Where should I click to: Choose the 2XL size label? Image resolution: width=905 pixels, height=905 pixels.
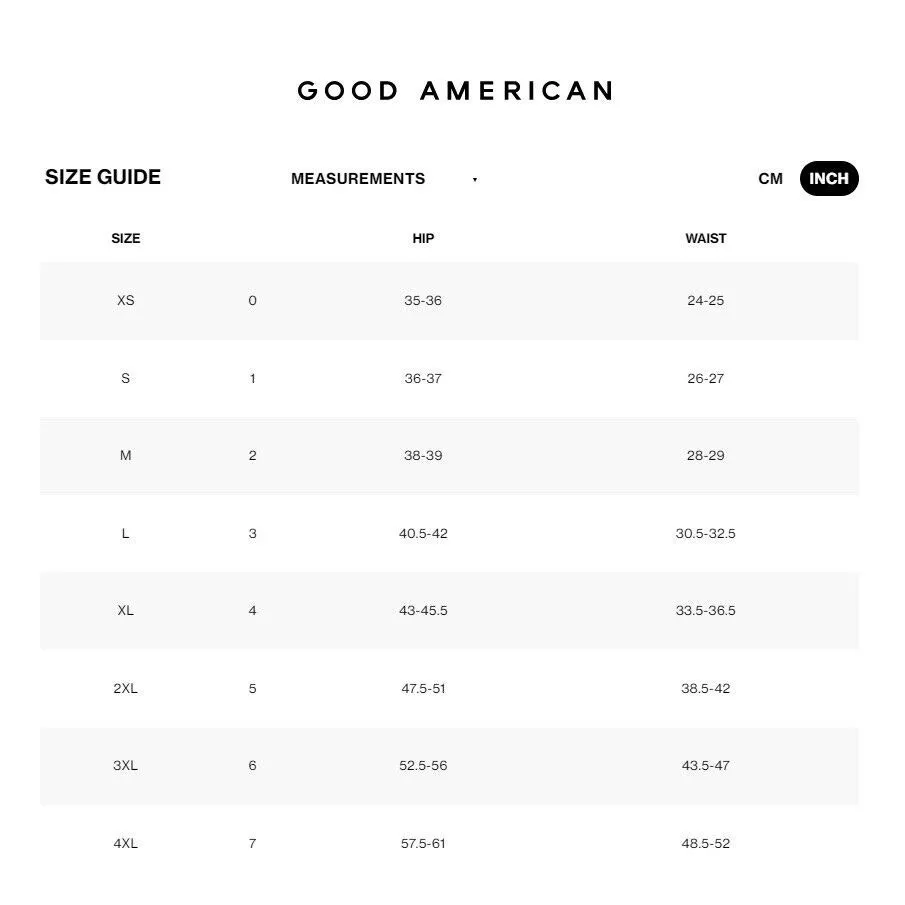pos(126,689)
